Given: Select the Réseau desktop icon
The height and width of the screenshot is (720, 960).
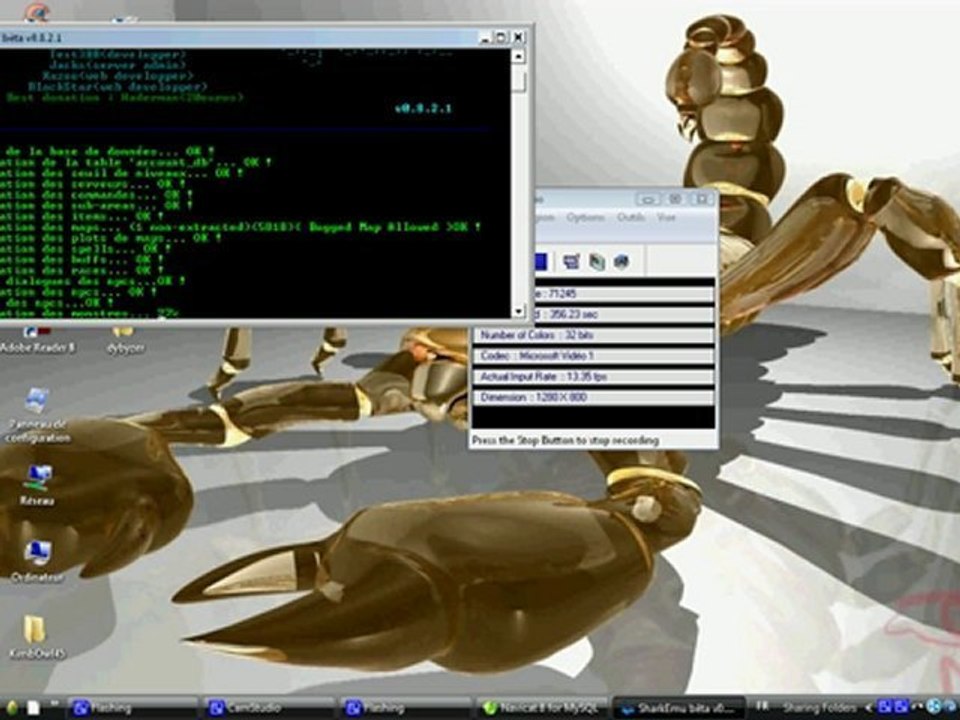Looking at the screenshot, I should click(x=37, y=485).
